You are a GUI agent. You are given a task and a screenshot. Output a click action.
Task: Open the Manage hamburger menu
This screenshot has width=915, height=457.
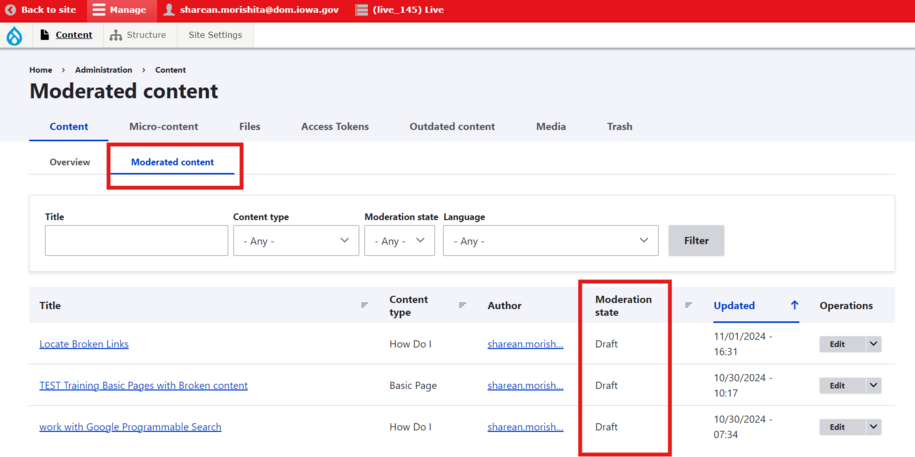[99, 10]
